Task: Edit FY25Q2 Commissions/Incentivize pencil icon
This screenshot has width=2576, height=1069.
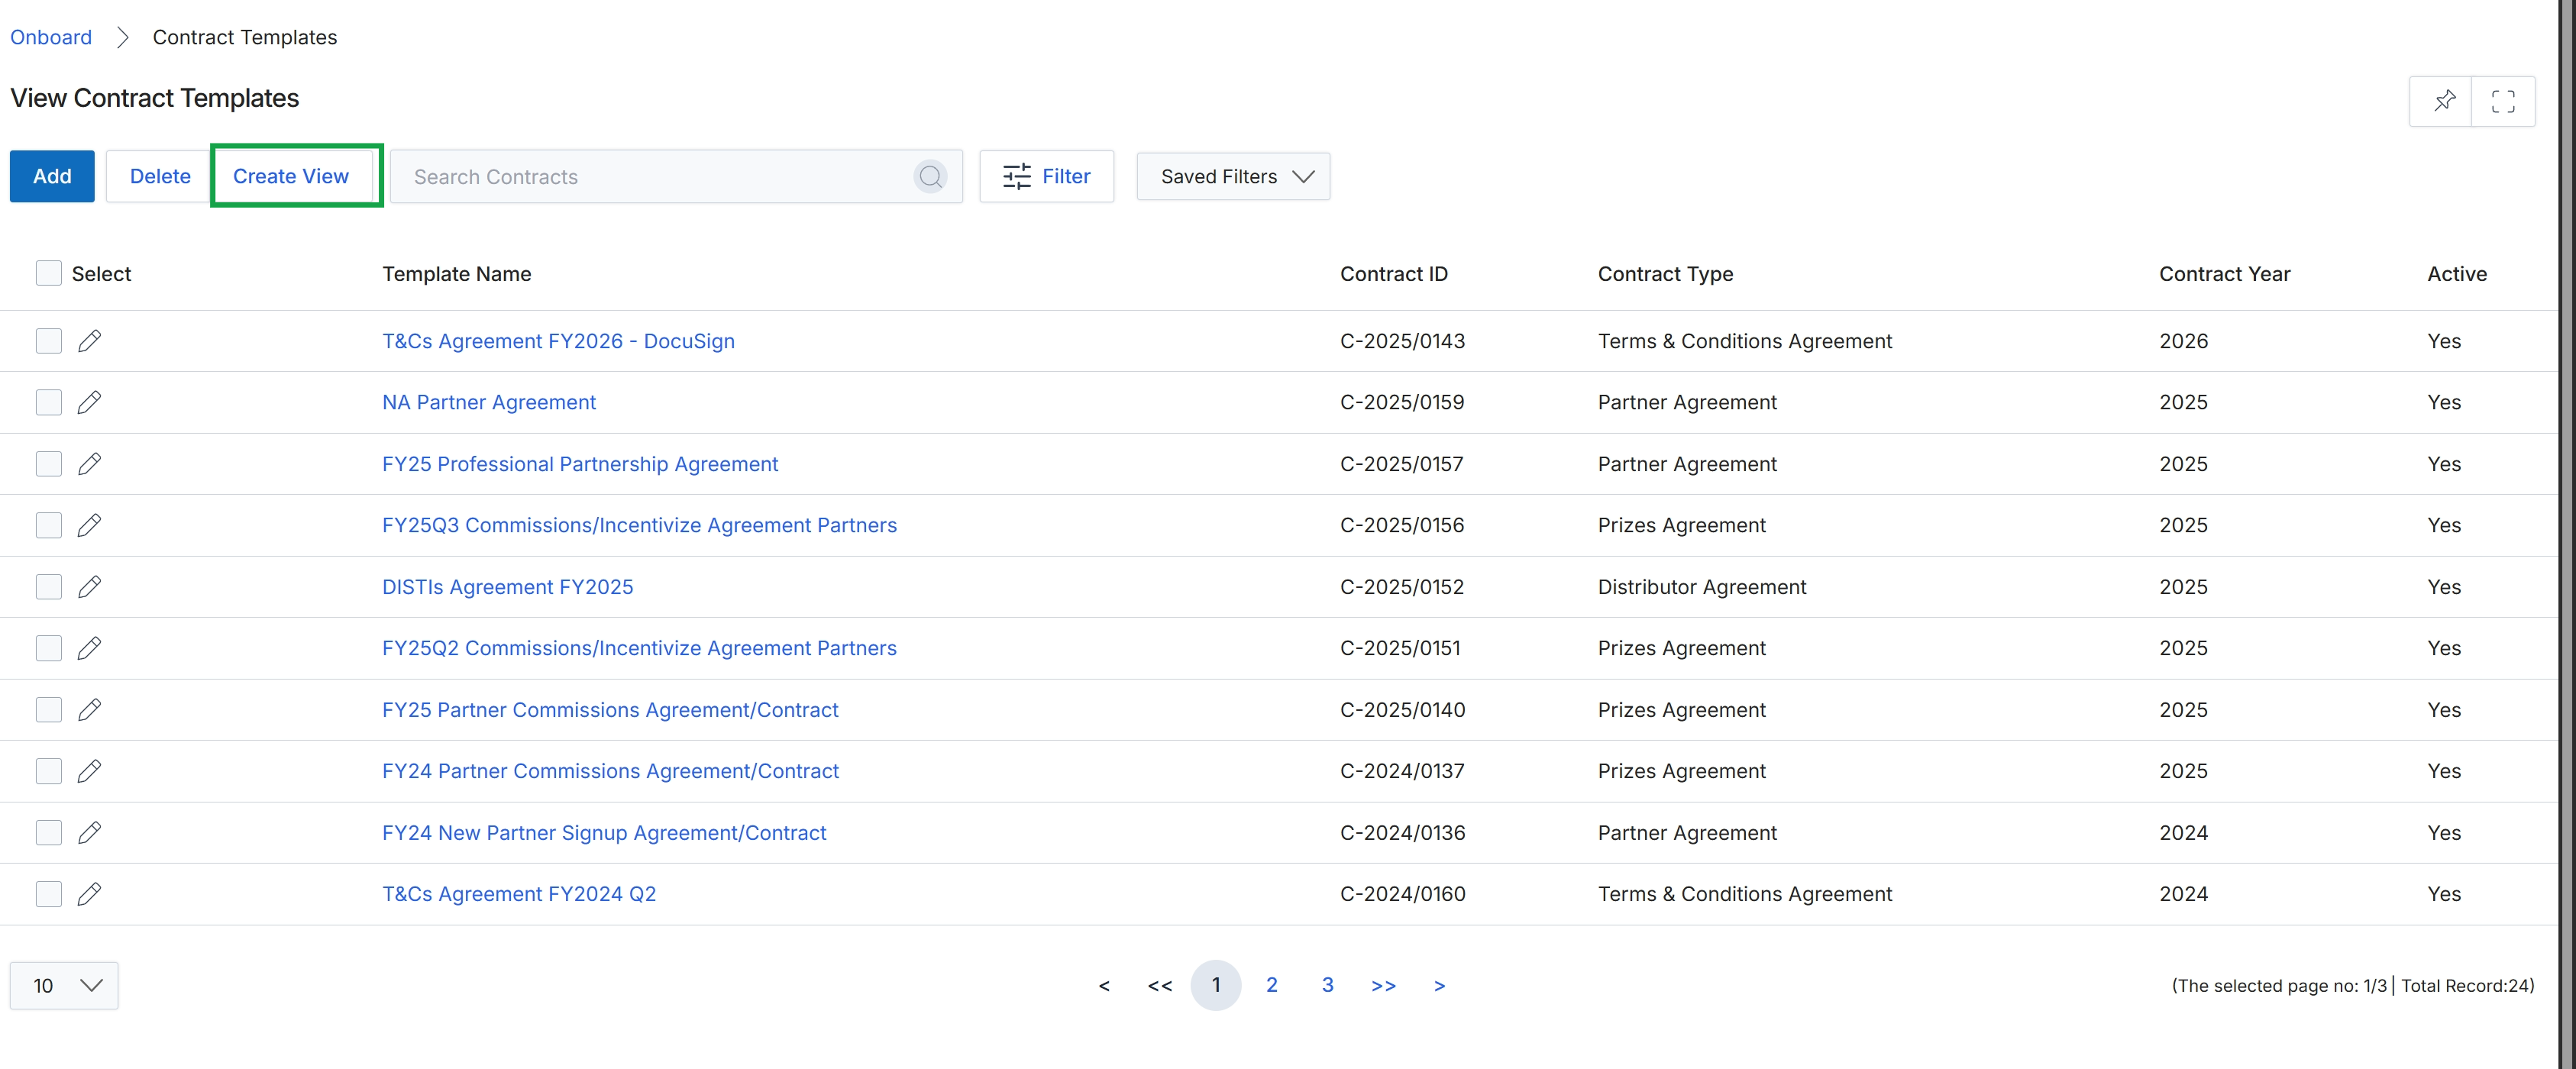Action: click(x=89, y=648)
